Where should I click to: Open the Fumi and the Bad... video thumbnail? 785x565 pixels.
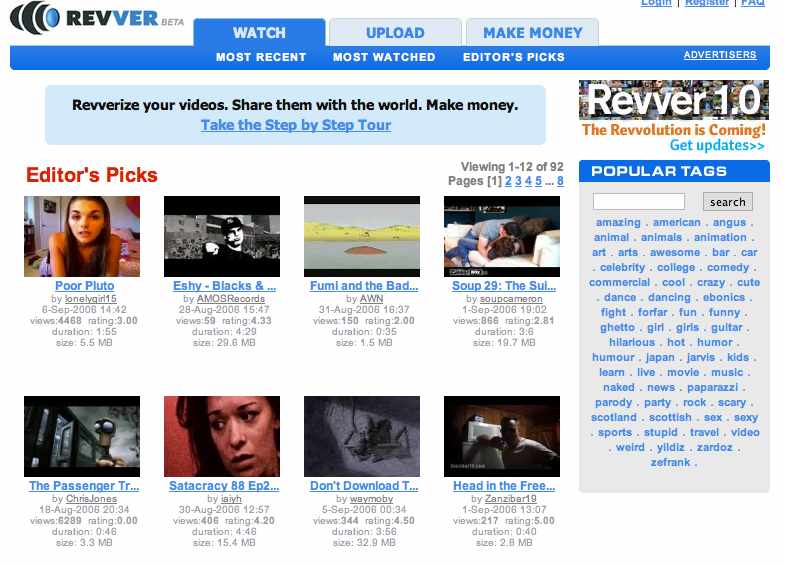pos(362,236)
